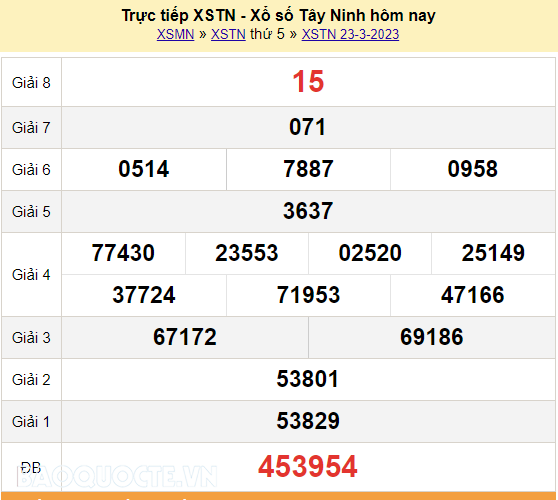Click the 'thứ 5' breadcrumb text
The width and height of the screenshot is (558, 500).
pos(267,35)
